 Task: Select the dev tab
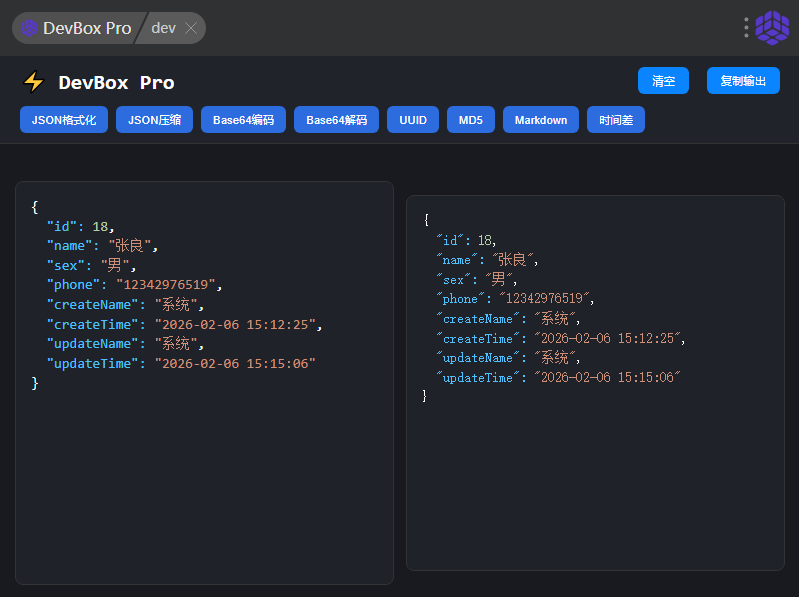pos(163,28)
